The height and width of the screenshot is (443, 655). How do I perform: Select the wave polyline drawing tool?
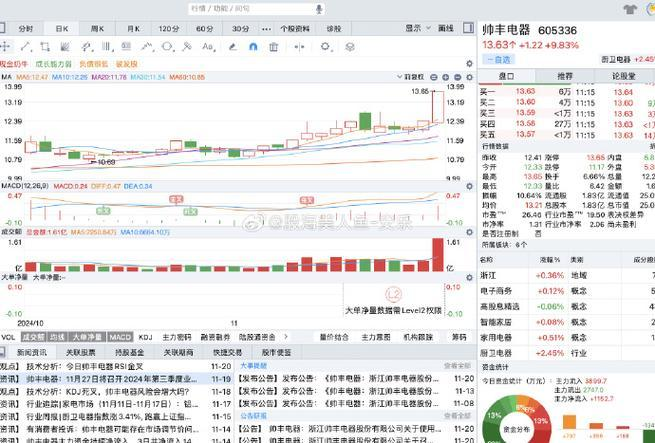tap(147, 46)
